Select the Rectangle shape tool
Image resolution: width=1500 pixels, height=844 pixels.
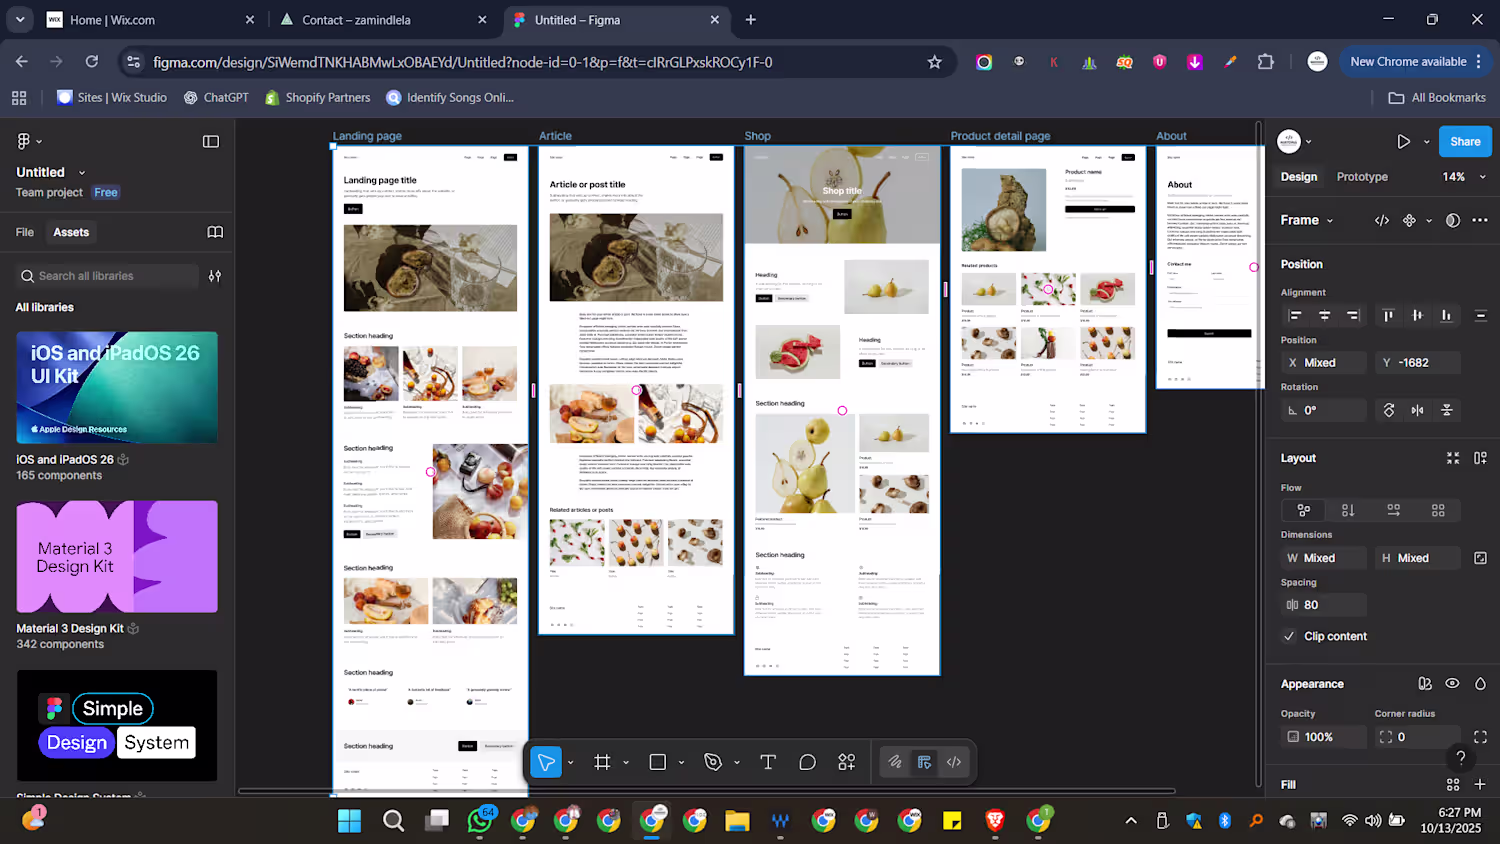pyautogui.click(x=657, y=762)
